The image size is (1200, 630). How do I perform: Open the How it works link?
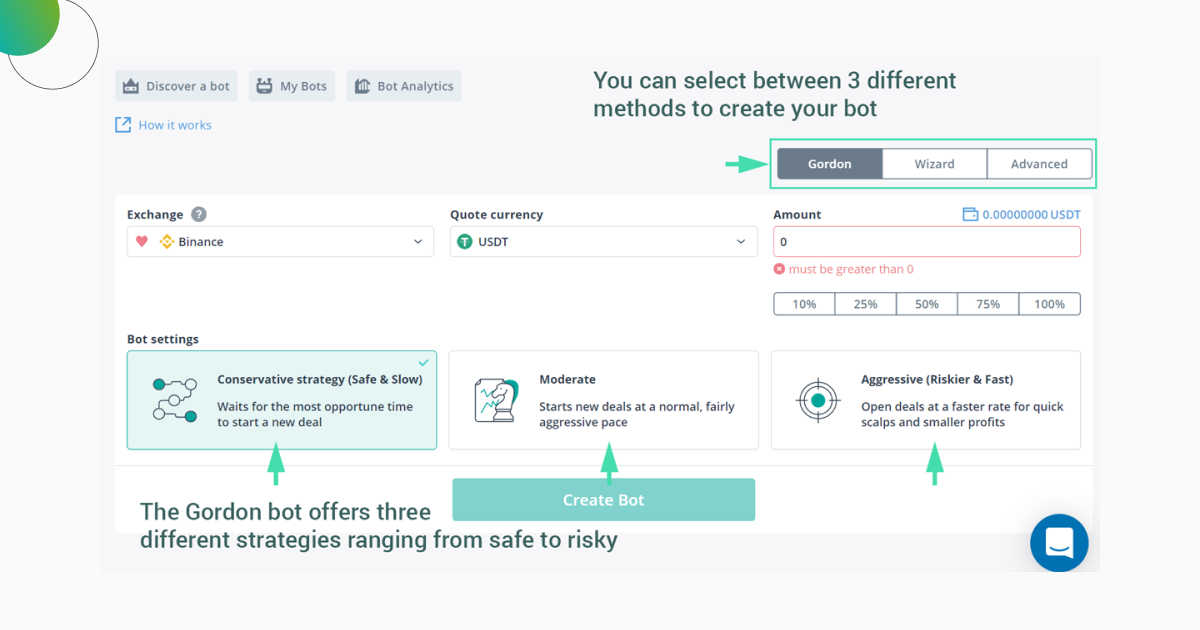(x=175, y=124)
